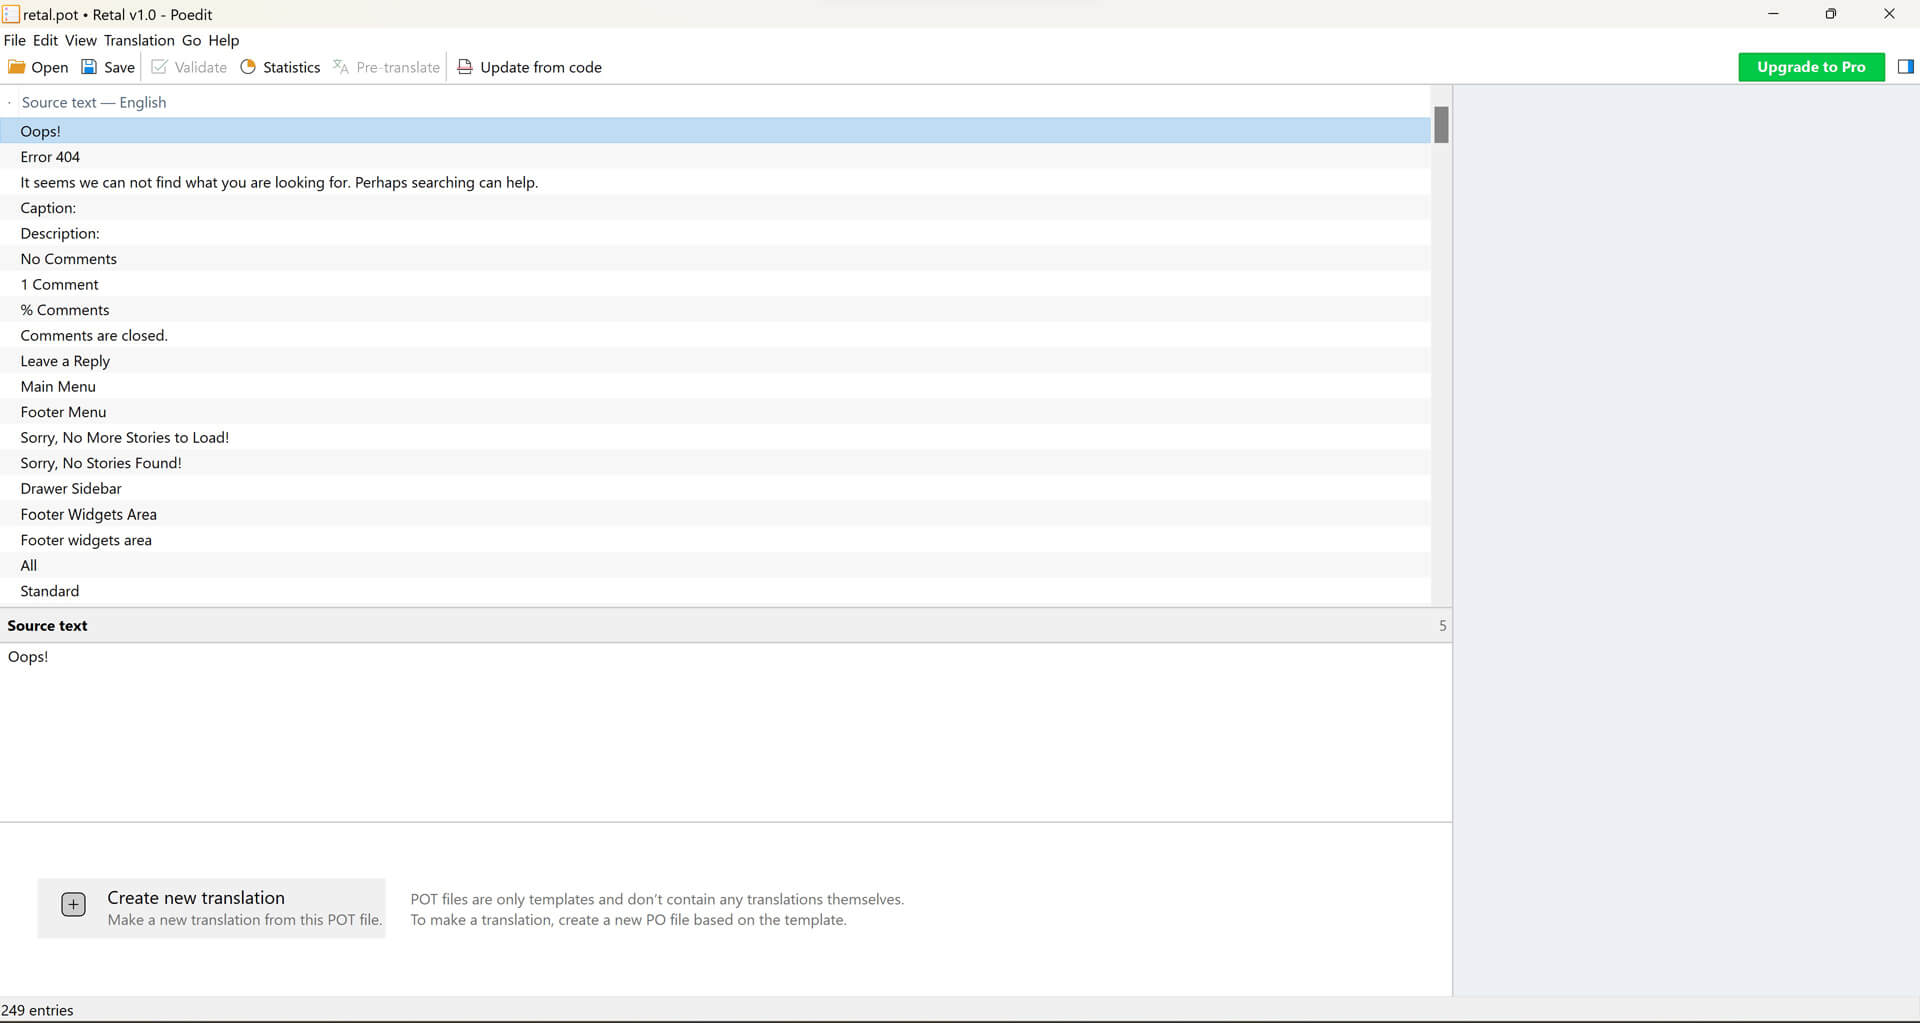Select 'Sorry, No More Stories to Load!' entry
Image resolution: width=1920 pixels, height=1023 pixels.
tap(715, 437)
